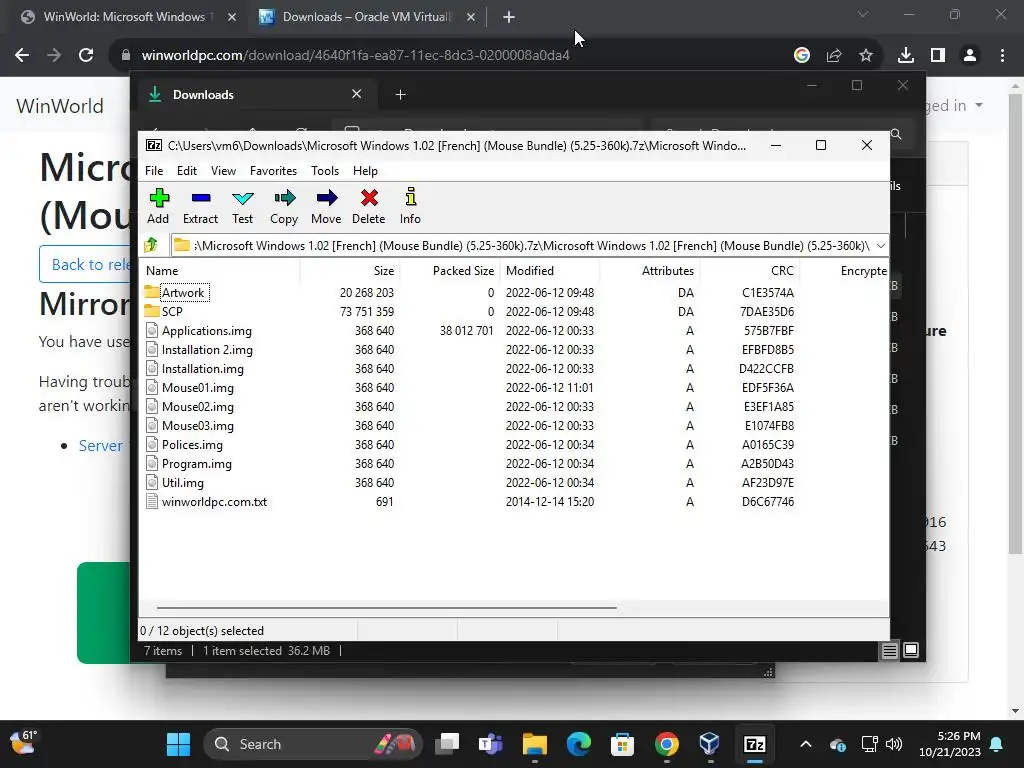The image size is (1024, 768).
Task: Sort by the Packed Size column header
Action: click(x=450, y=270)
